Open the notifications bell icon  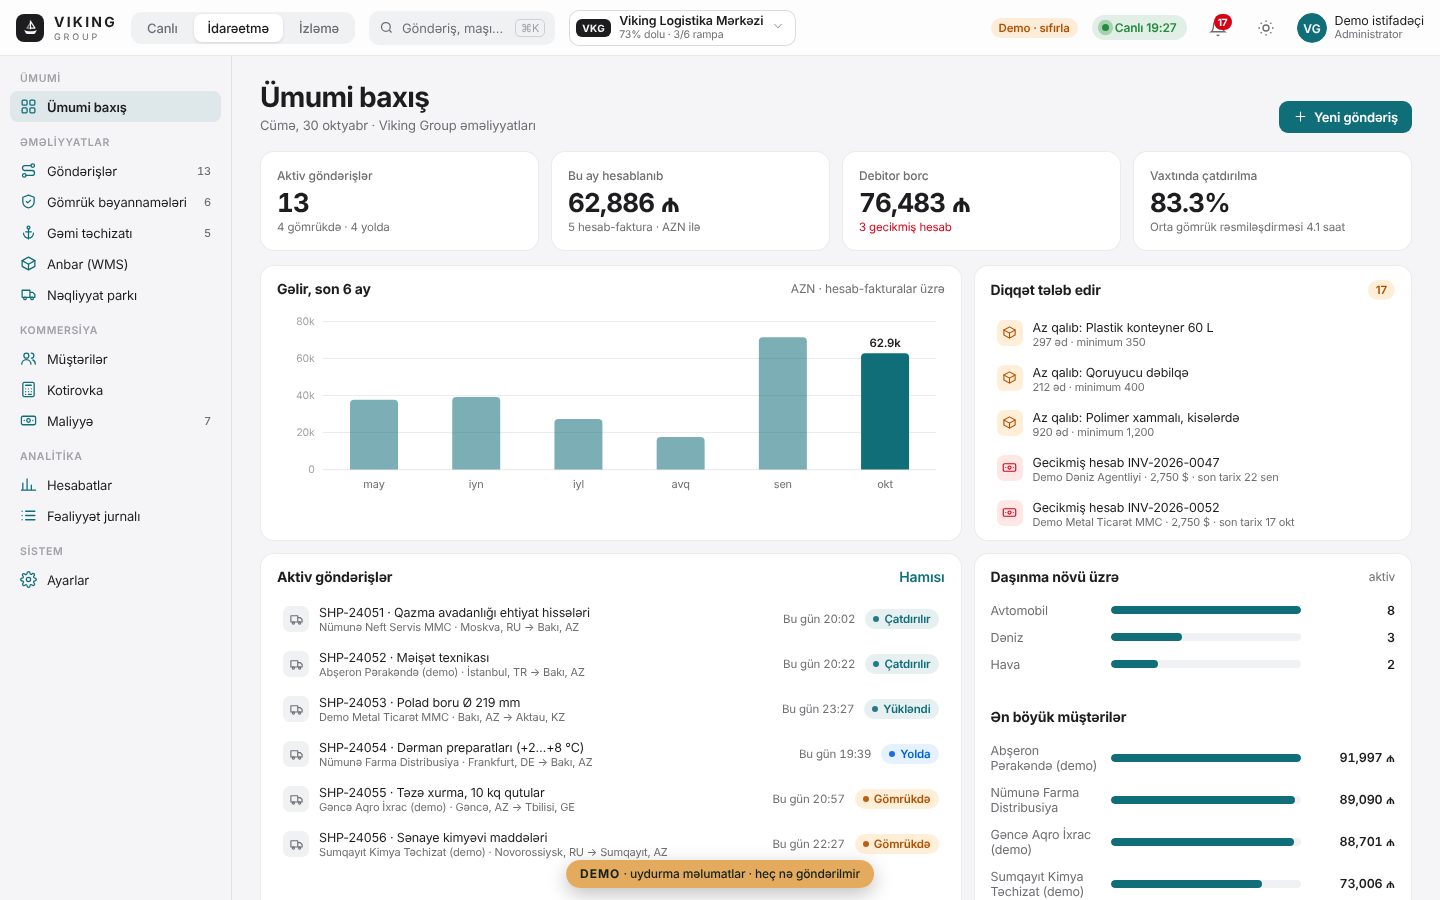click(1218, 28)
